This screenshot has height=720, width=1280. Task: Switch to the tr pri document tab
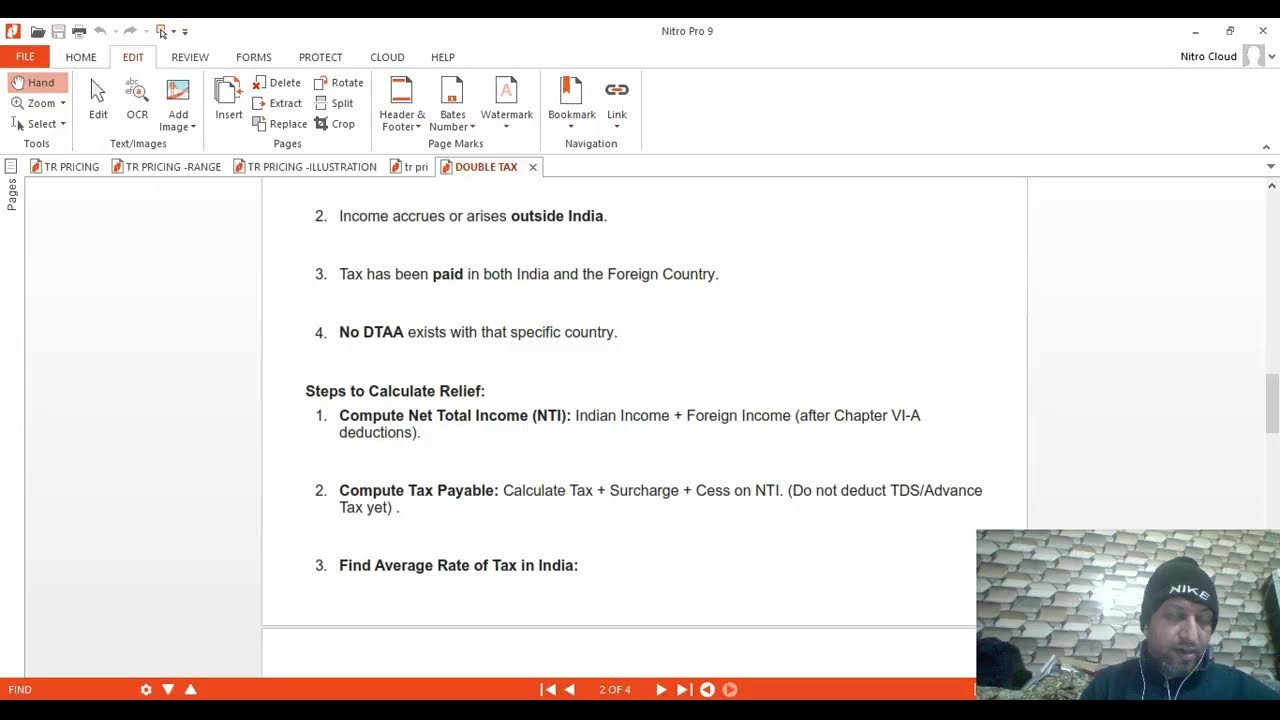(x=409, y=167)
